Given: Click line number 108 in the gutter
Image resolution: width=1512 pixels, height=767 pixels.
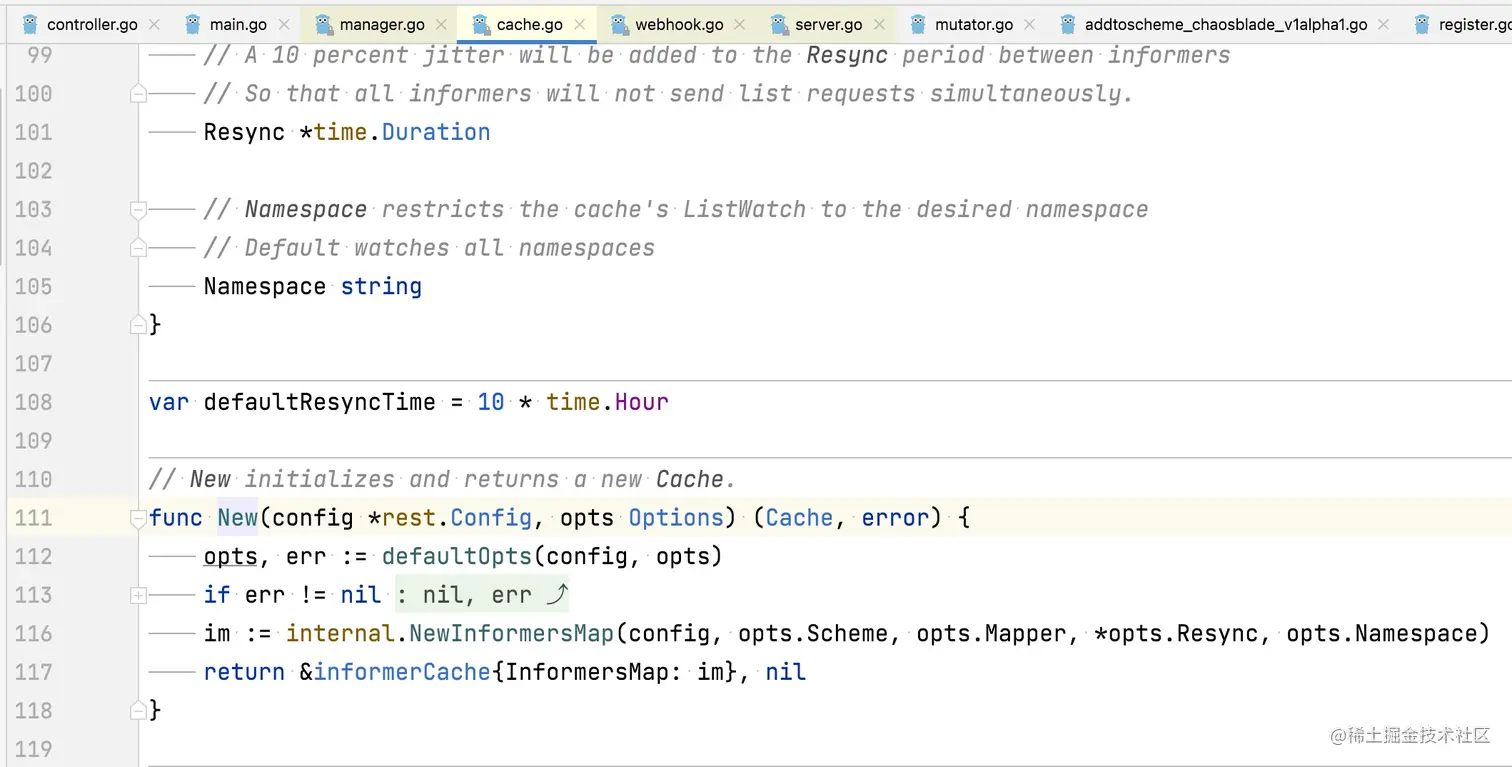Looking at the screenshot, I should click(33, 402).
